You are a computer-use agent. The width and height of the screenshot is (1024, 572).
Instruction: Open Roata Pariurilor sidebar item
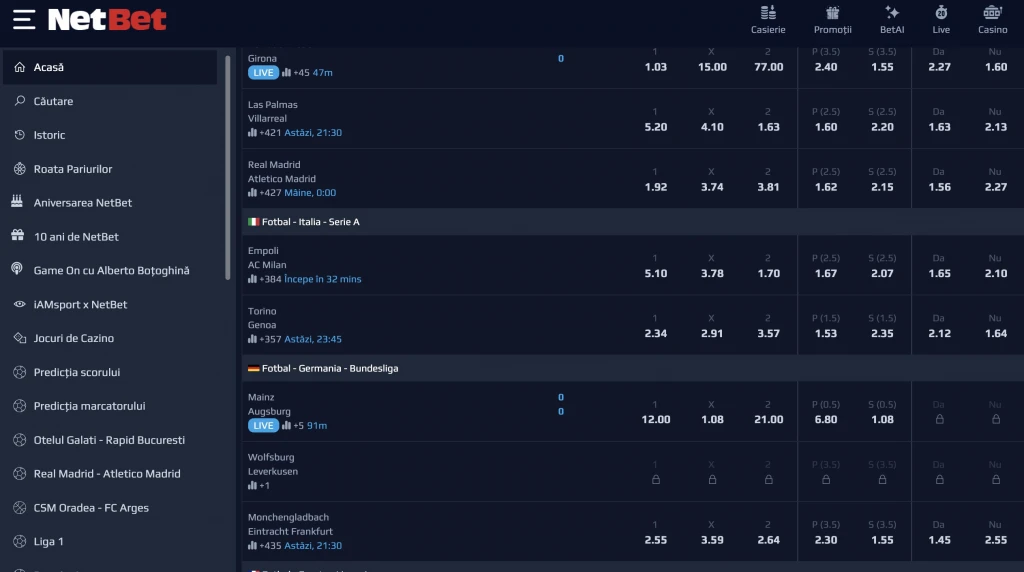(73, 169)
